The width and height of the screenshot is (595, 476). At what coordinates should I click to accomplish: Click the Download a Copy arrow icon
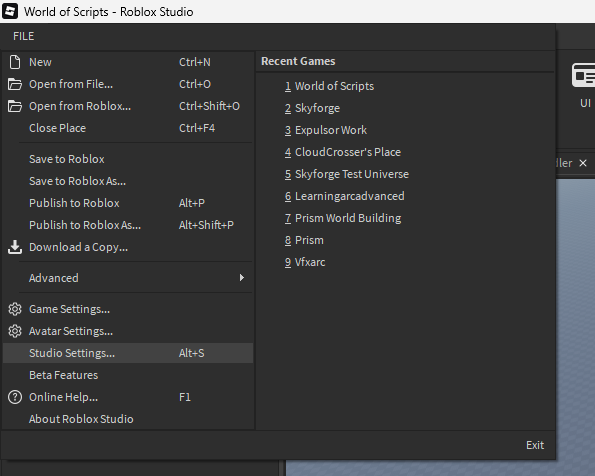pos(15,247)
